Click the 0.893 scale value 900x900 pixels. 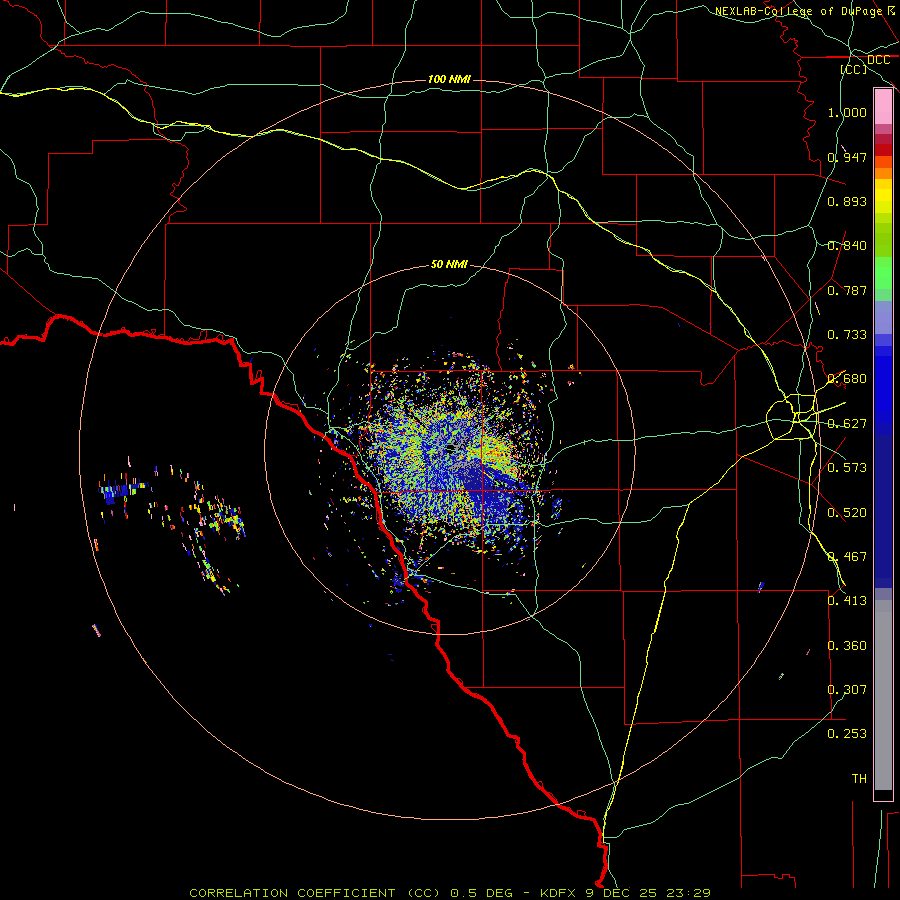pyautogui.click(x=847, y=201)
